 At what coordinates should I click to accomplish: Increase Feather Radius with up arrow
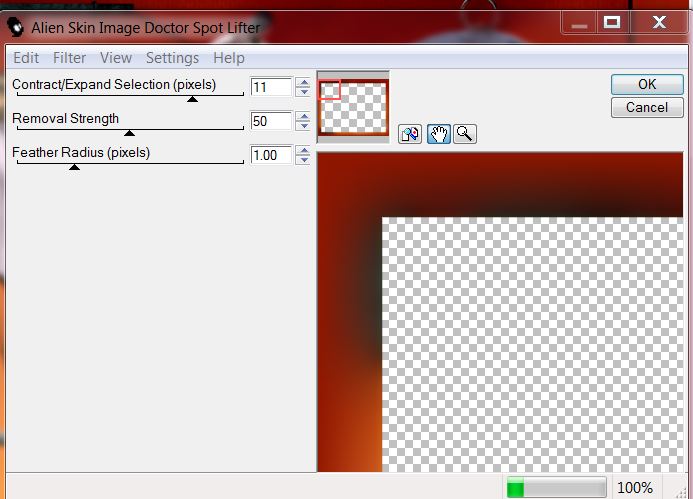pyautogui.click(x=303, y=150)
